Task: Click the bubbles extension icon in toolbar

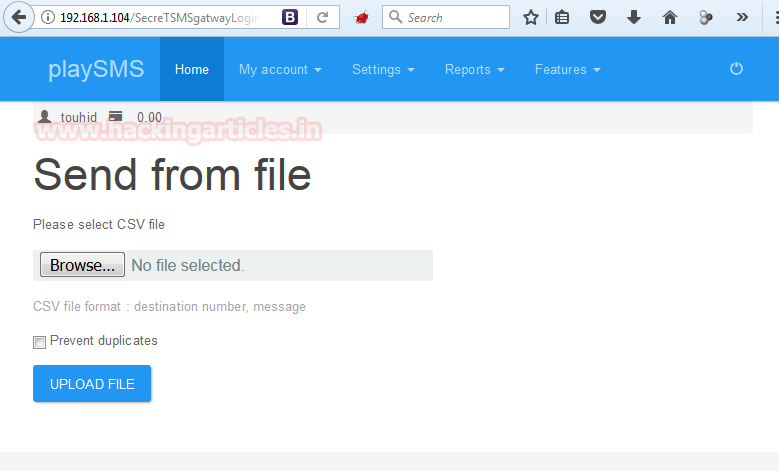Action: 705,18
